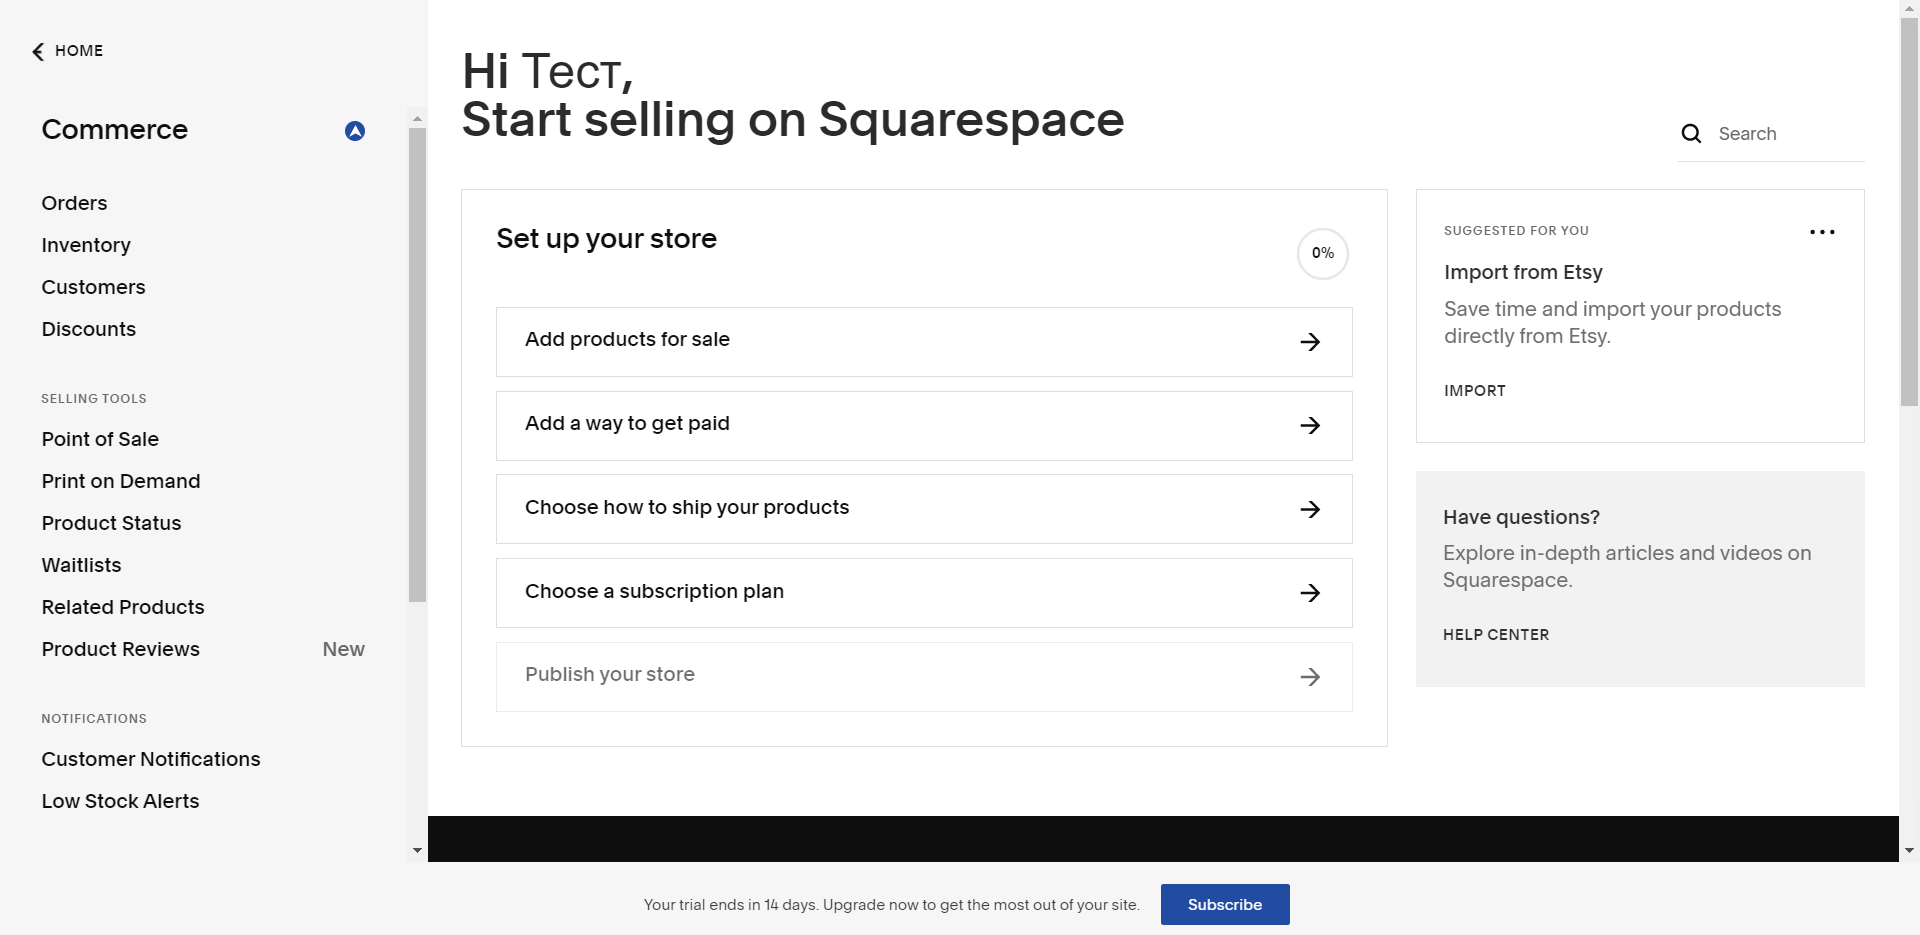
Task: Open Print on Demand
Action: [121, 481]
